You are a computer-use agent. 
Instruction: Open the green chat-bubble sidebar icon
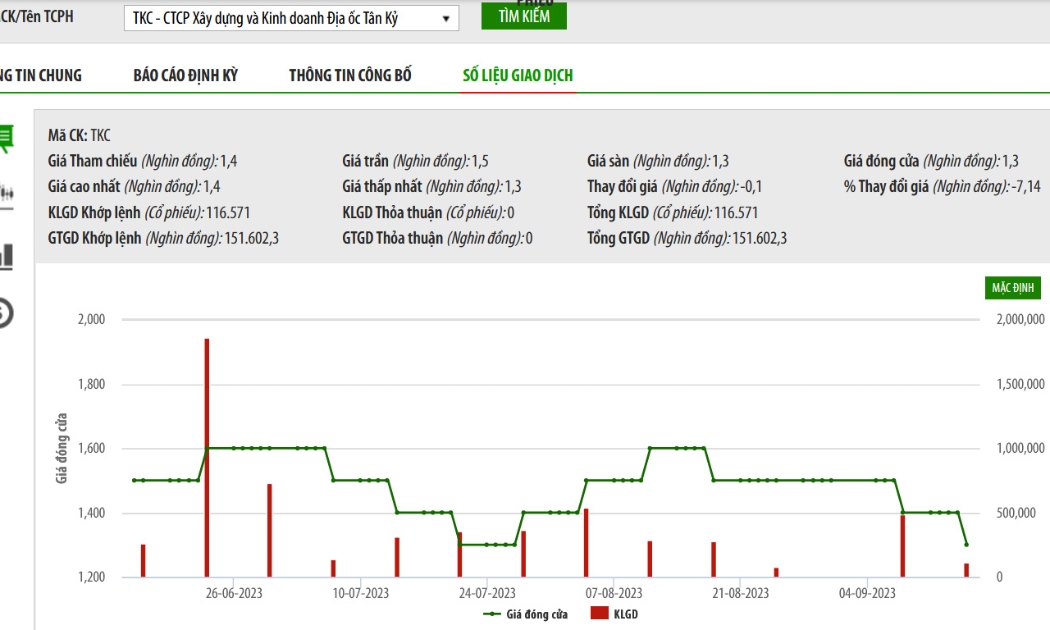6,139
